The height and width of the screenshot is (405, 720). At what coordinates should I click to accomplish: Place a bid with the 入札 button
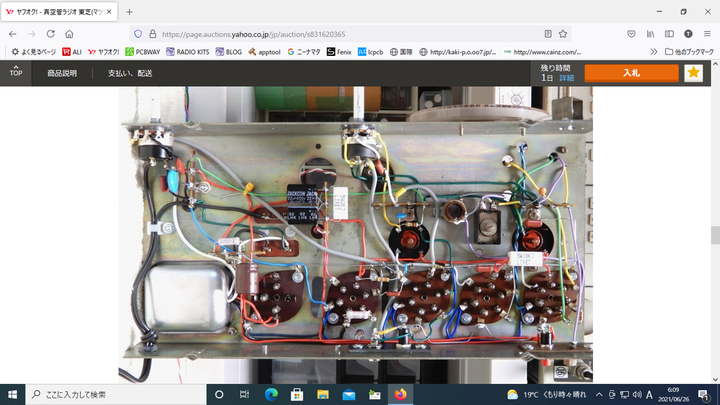[631, 73]
